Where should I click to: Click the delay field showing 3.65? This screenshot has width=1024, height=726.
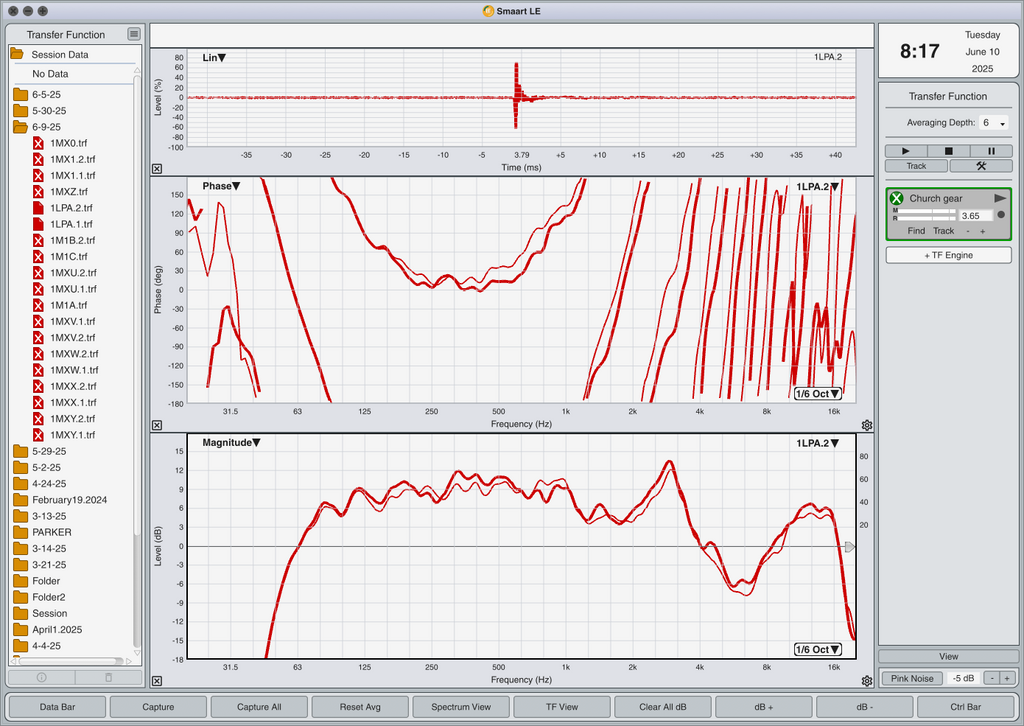pos(975,215)
